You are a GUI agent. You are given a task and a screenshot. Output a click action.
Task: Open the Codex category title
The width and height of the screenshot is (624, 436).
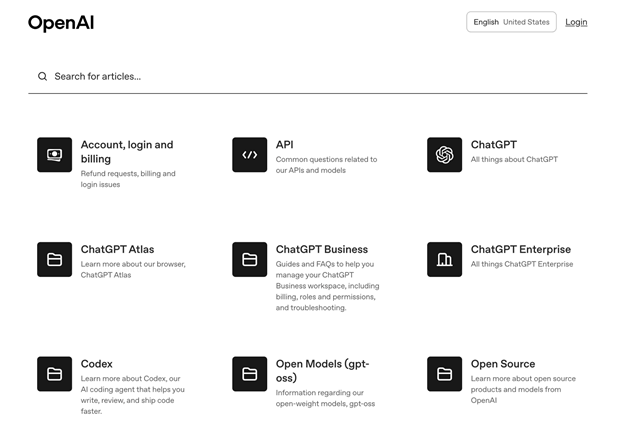coord(97,364)
